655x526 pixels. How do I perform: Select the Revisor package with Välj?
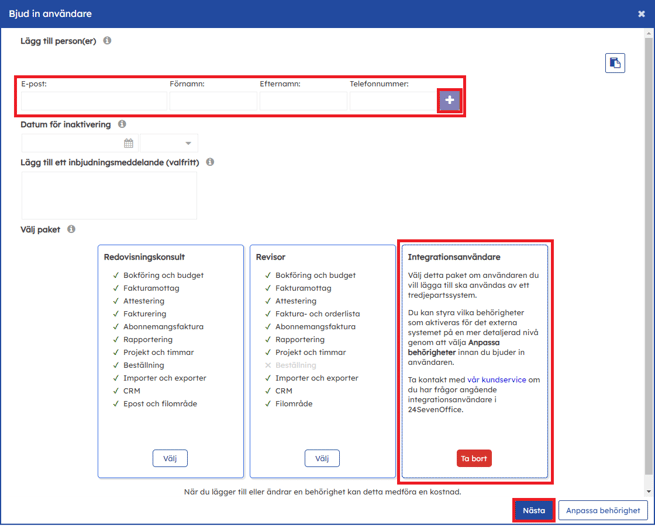click(x=322, y=459)
